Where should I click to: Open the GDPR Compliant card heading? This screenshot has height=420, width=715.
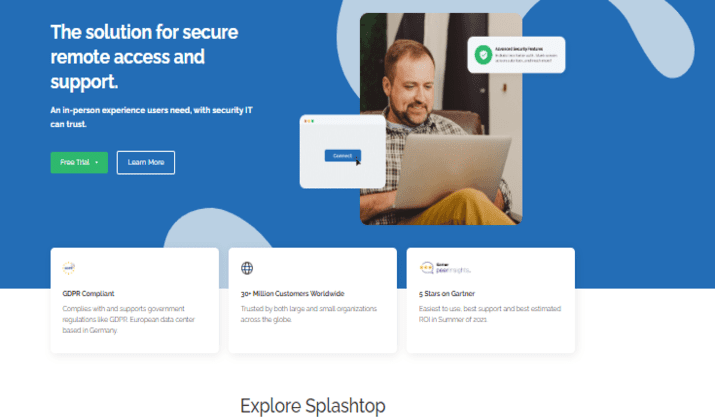click(88, 294)
